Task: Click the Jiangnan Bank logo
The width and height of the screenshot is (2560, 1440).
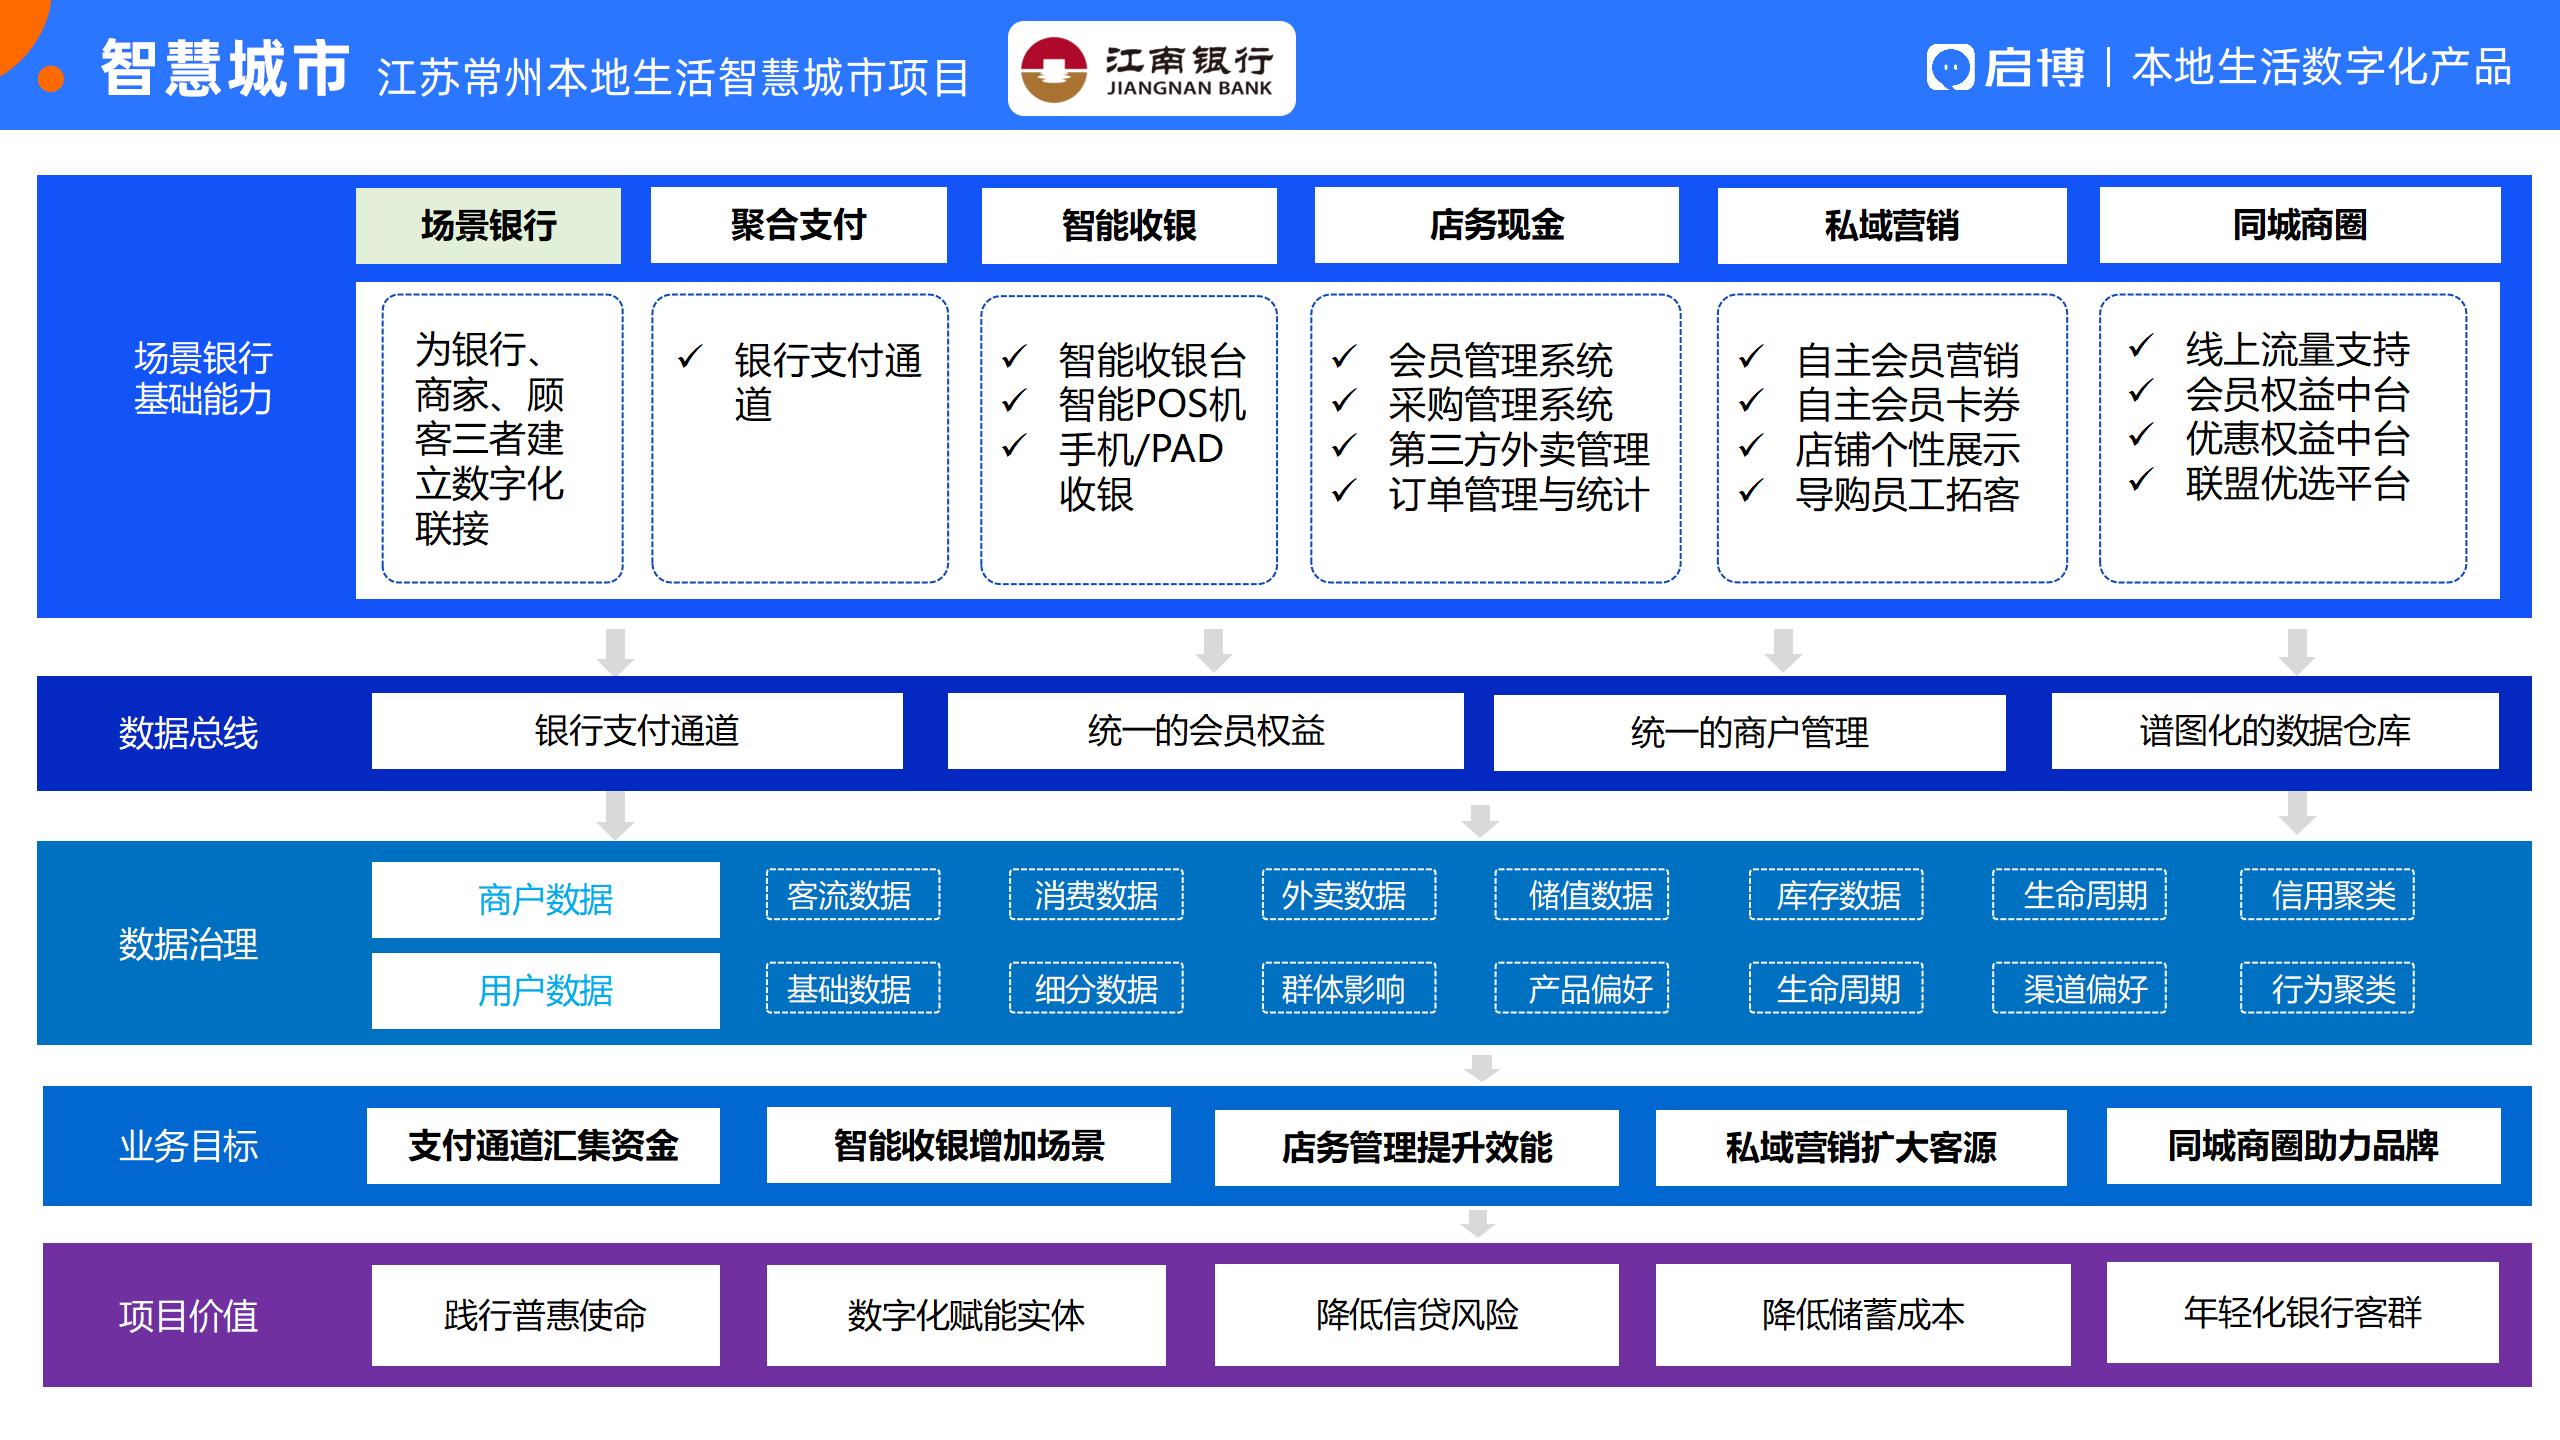Action: point(1150,69)
